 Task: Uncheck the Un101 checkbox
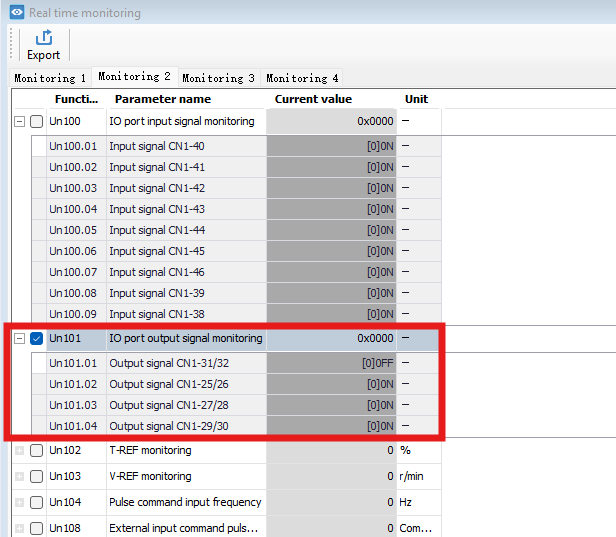(37, 339)
